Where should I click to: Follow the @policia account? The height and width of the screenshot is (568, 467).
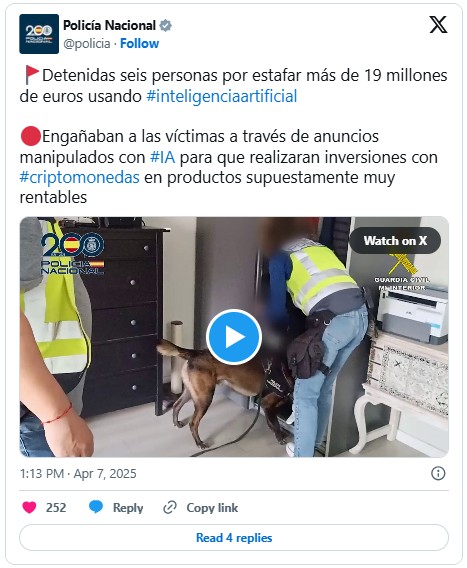pyautogui.click(x=139, y=43)
